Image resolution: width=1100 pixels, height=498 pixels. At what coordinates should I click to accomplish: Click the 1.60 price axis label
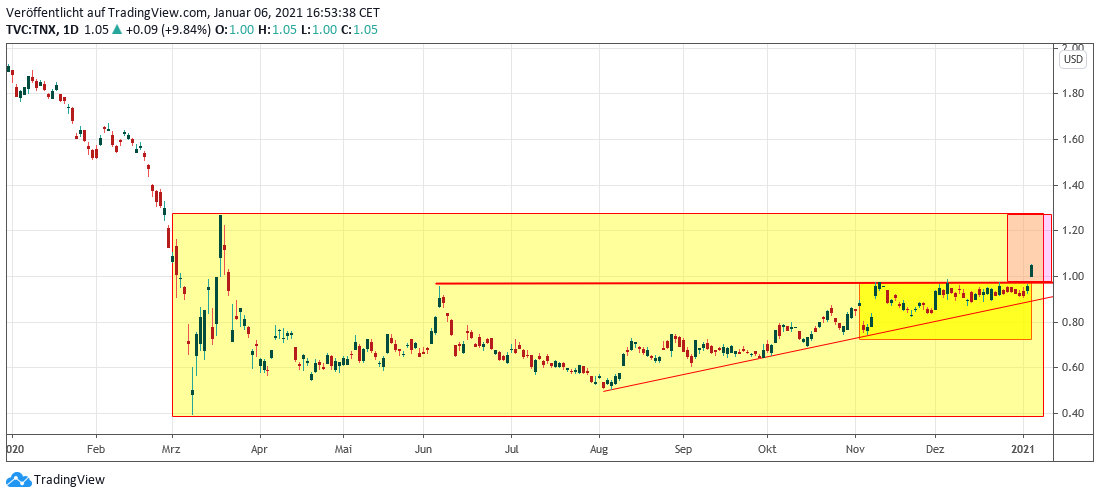tap(1073, 140)
